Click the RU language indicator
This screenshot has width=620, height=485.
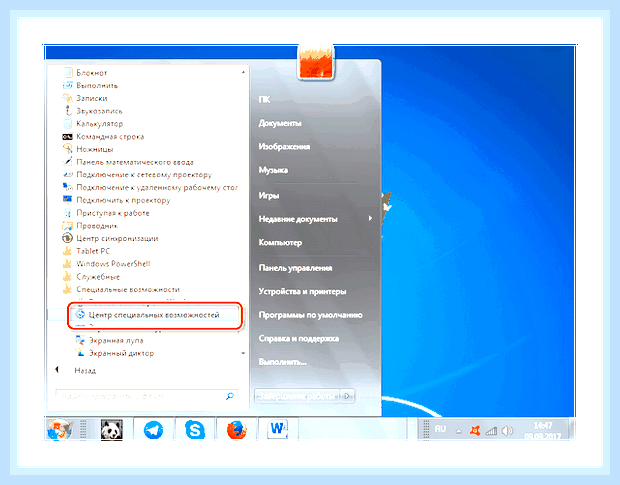(440, 429)
